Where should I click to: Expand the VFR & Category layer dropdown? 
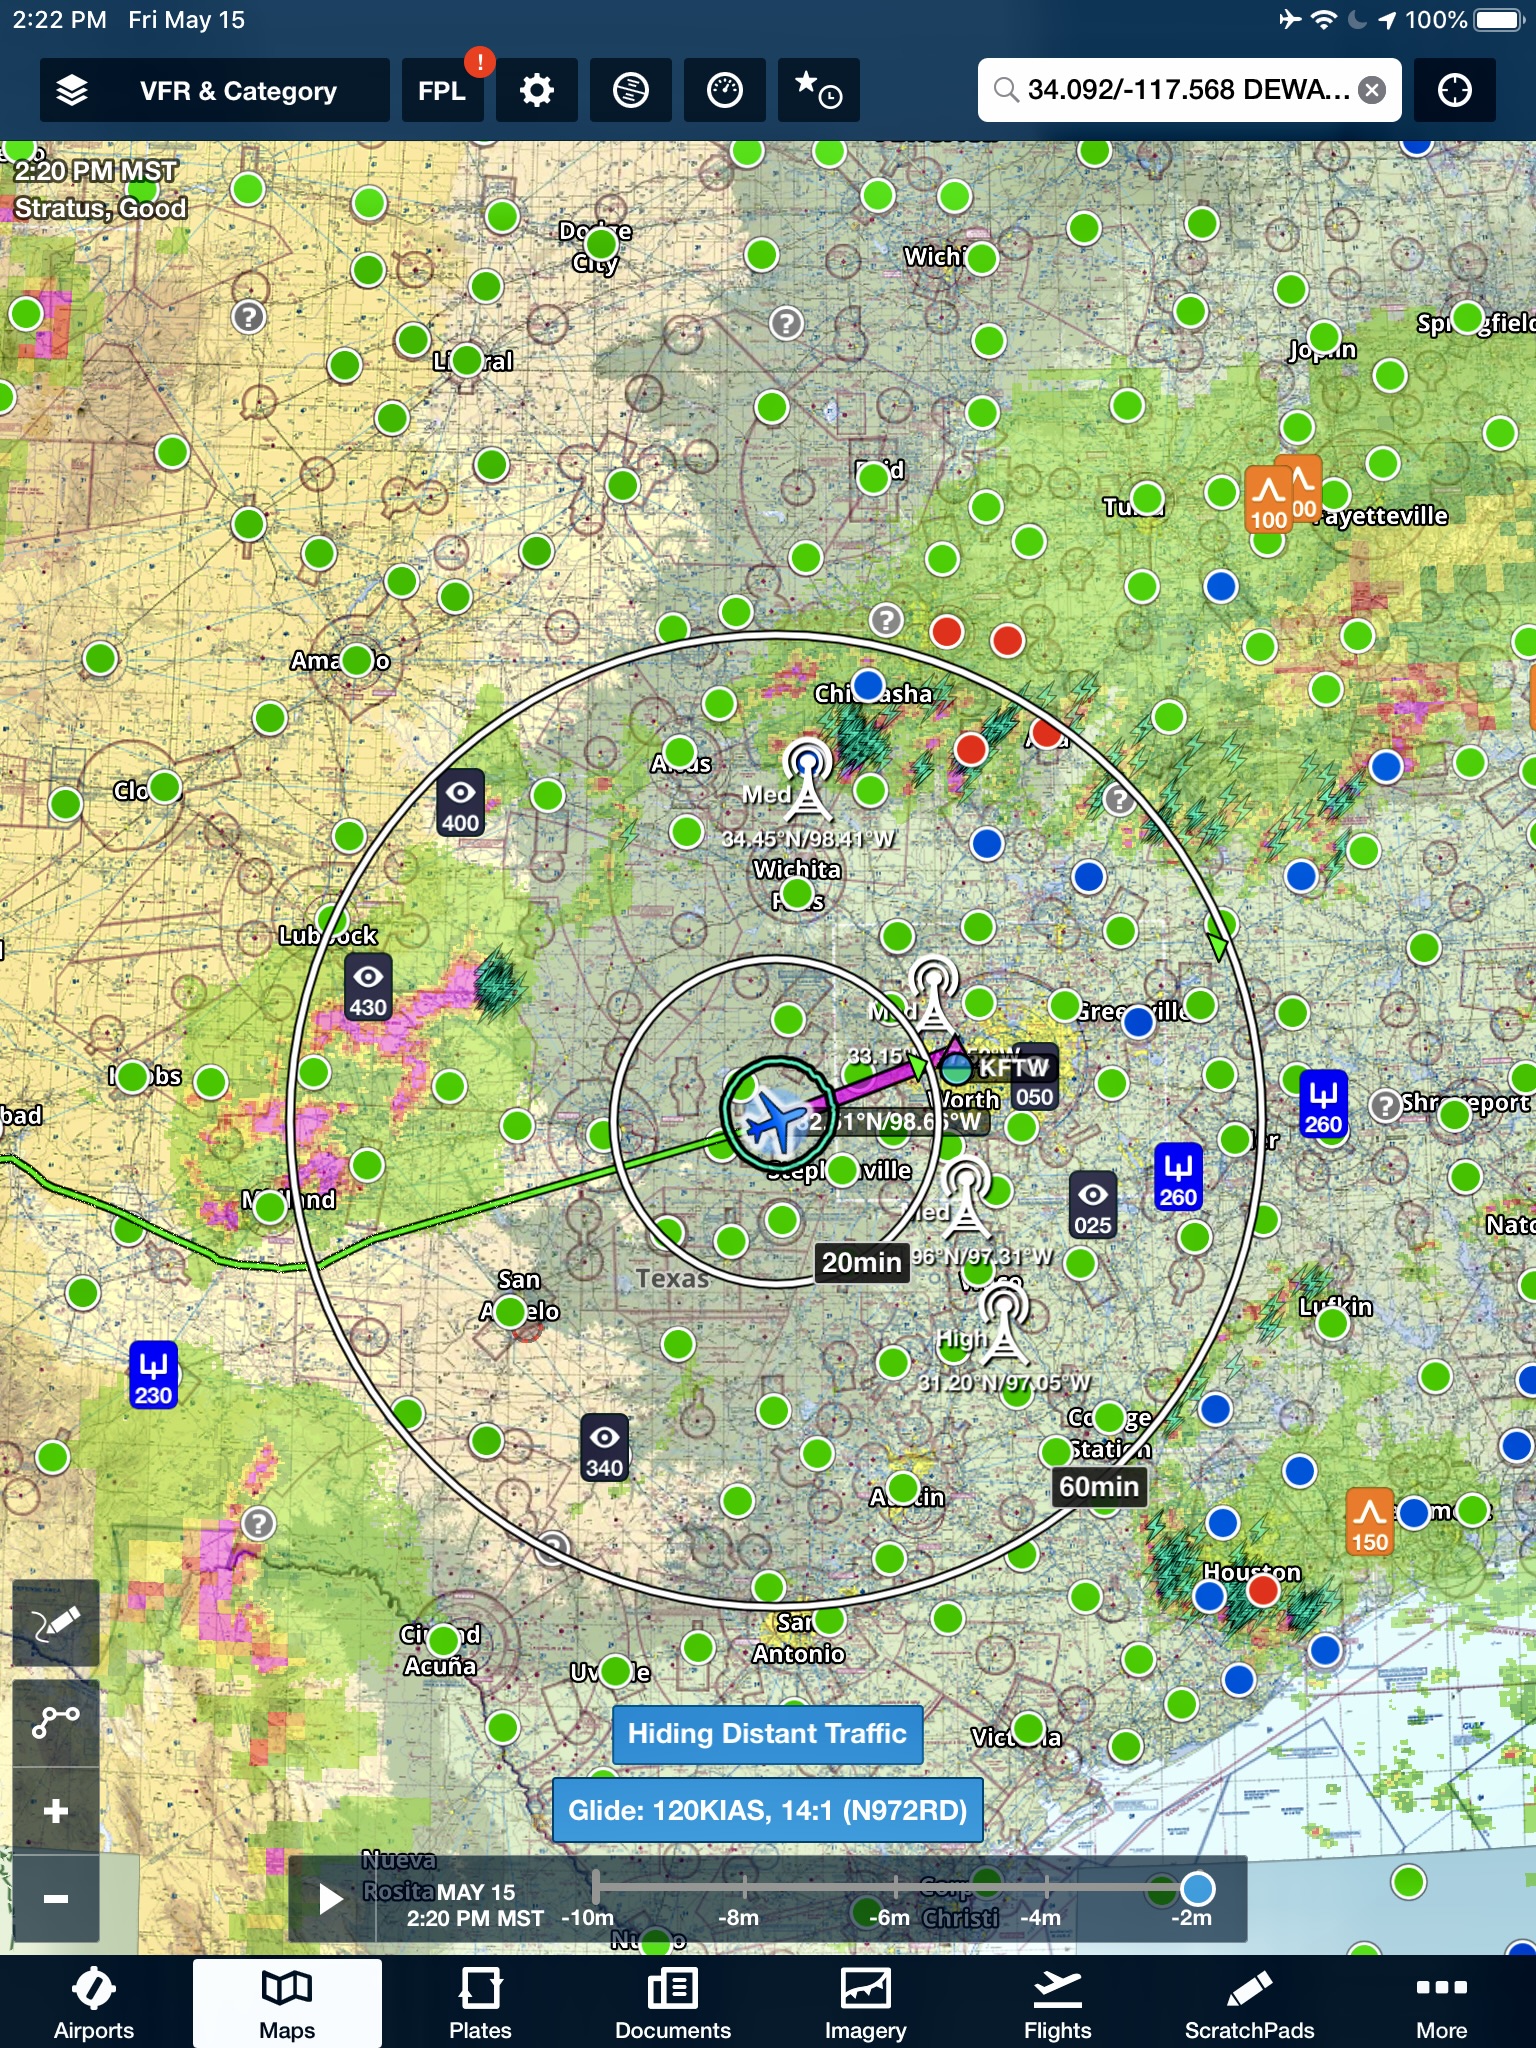point(238,91)
